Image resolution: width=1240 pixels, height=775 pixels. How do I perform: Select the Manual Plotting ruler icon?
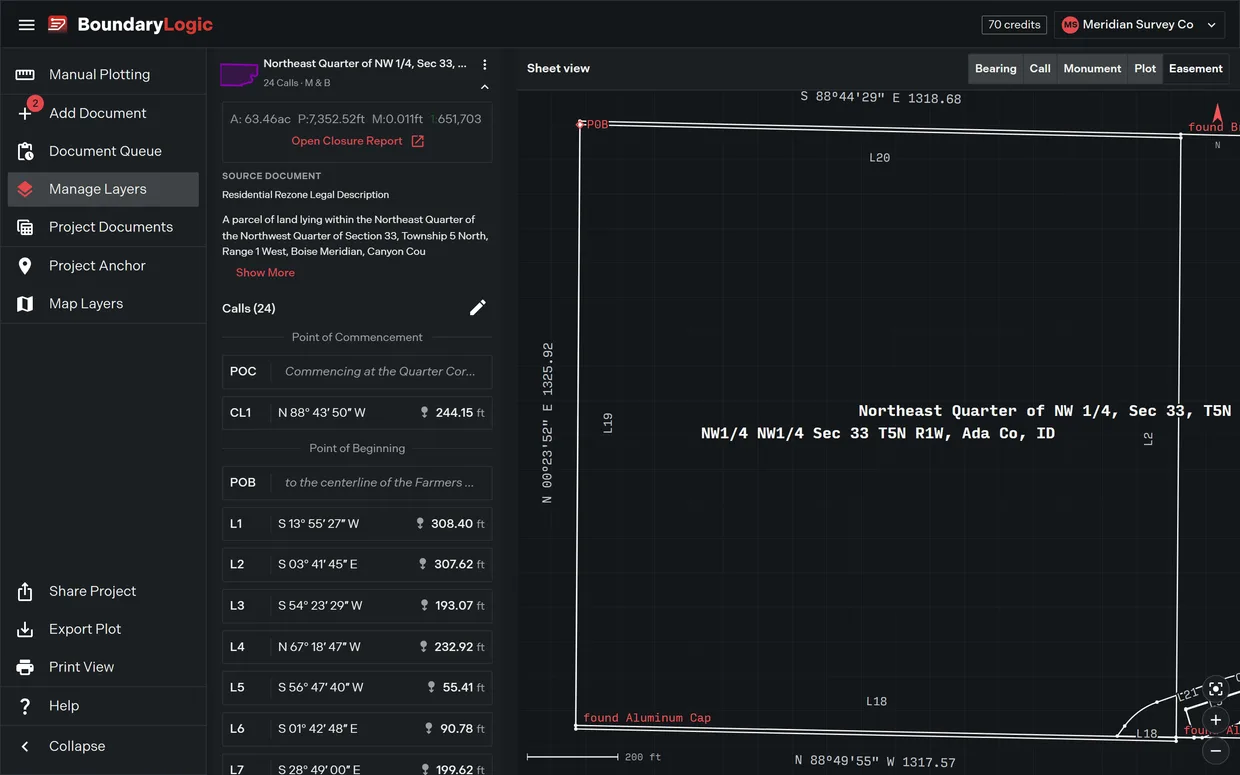point(25,75)
